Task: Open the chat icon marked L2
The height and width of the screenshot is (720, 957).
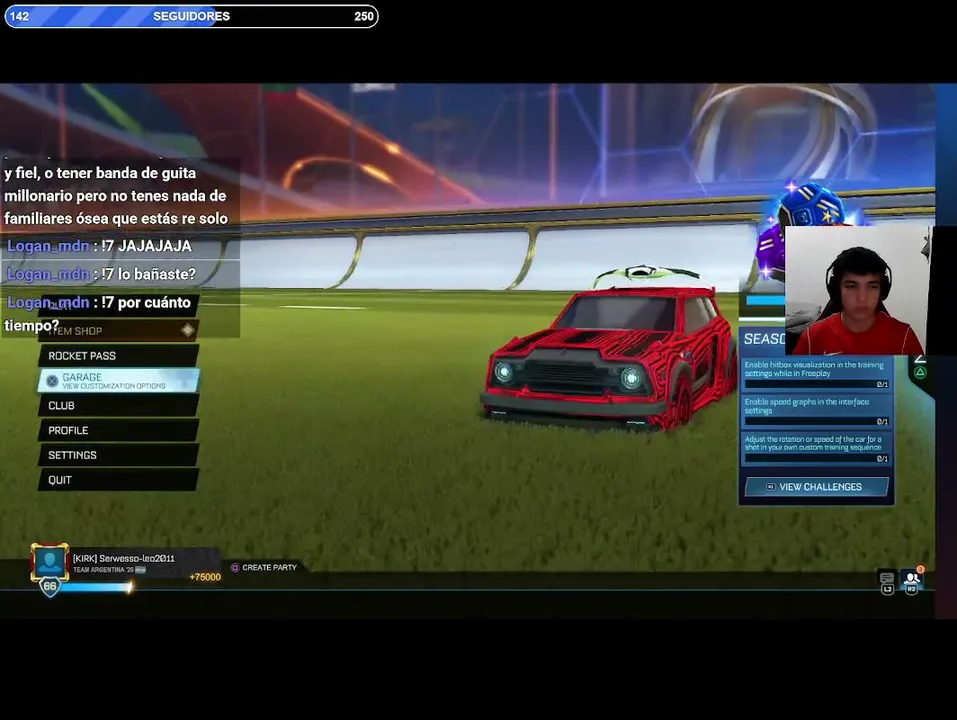Action: [x=887, y=582]
